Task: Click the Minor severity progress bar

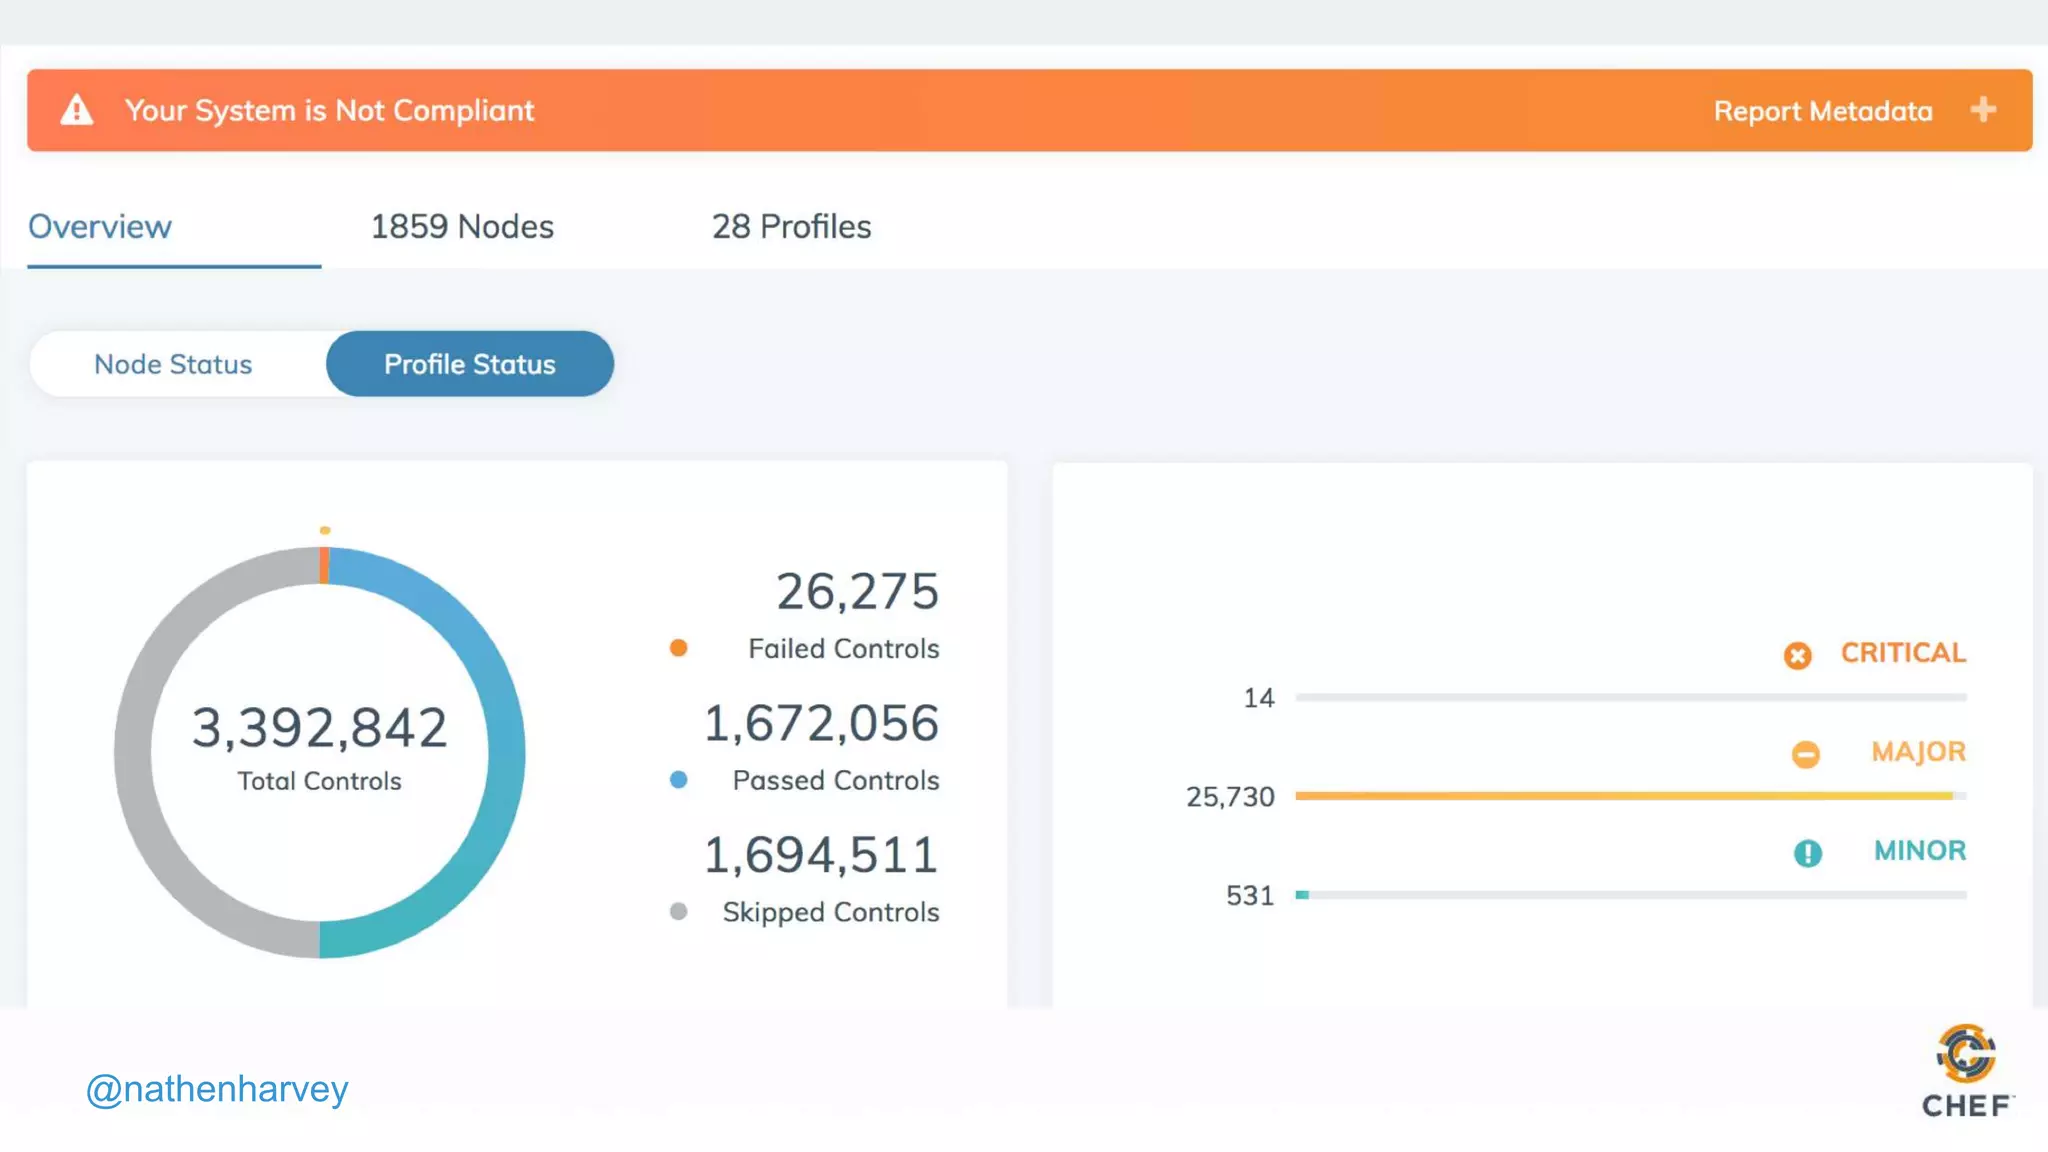Action: coord(1630,895)
